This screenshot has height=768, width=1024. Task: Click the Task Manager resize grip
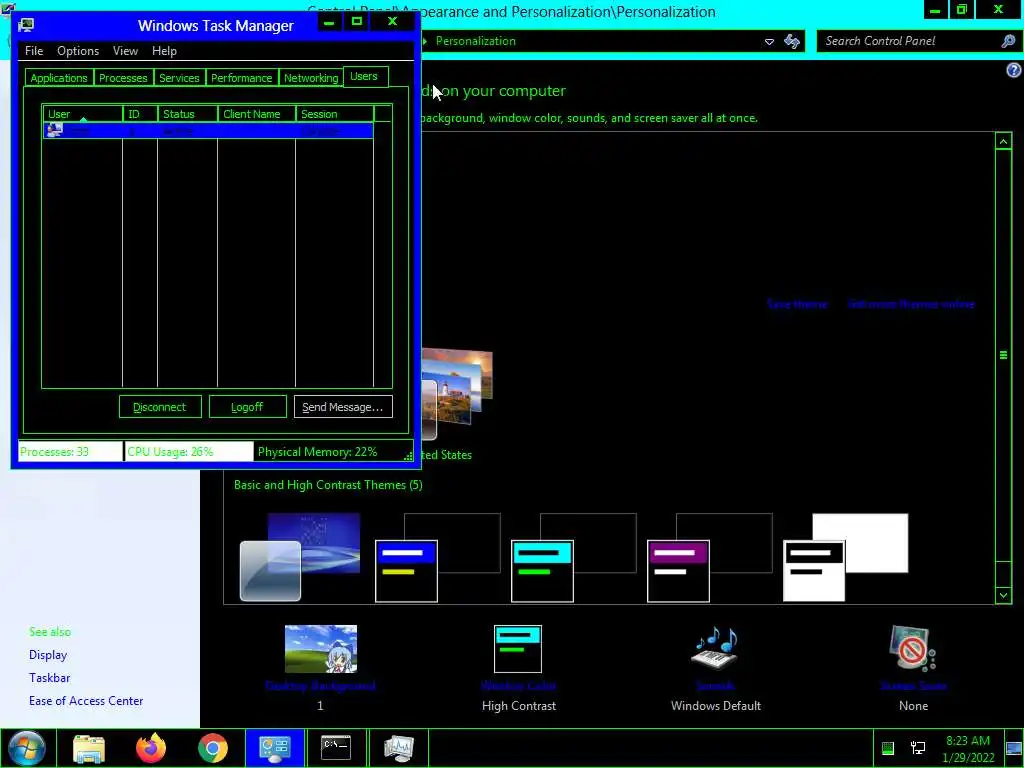tap(408, 456)
